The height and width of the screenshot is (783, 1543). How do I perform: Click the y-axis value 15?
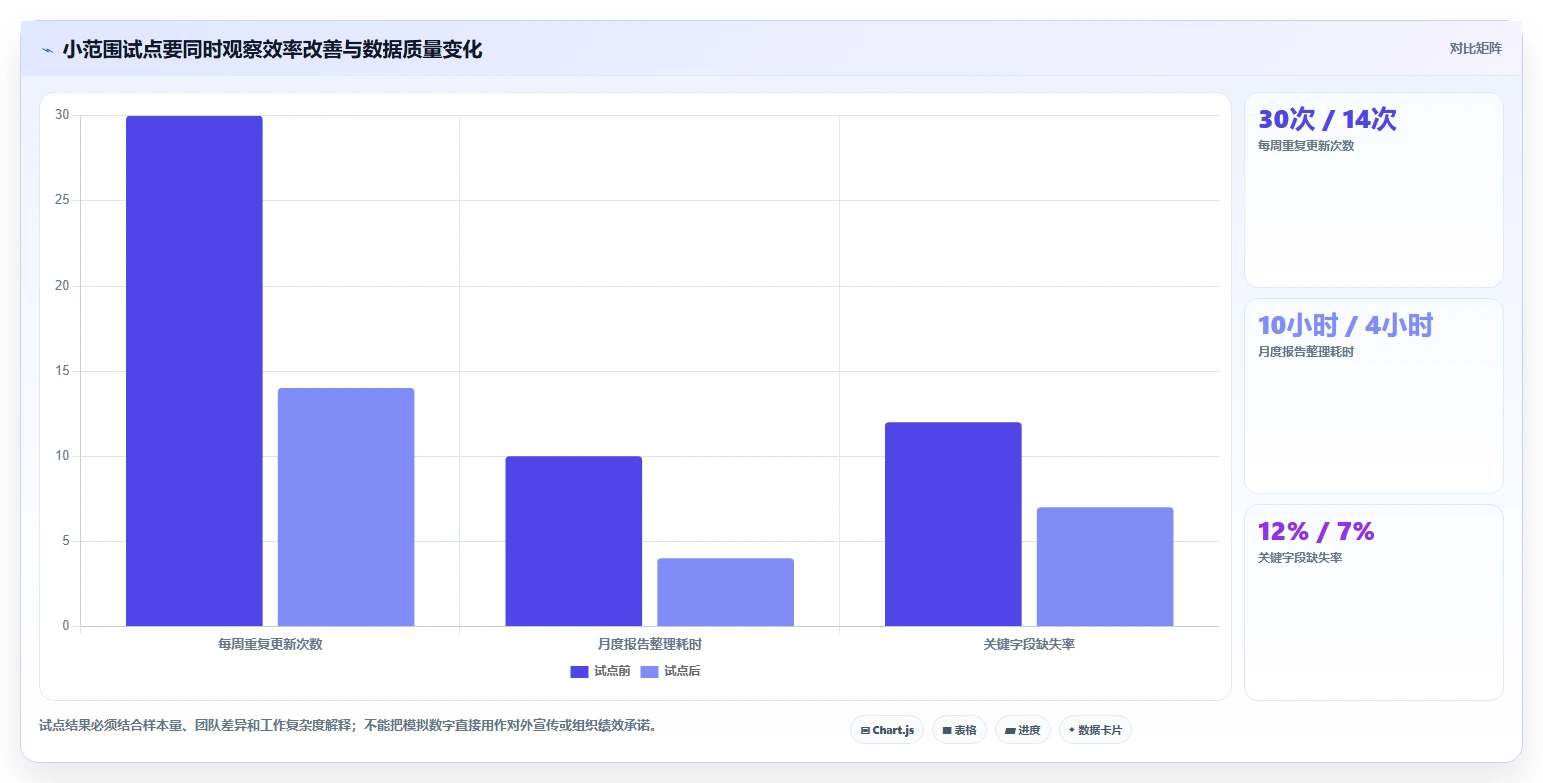(62, 371)
